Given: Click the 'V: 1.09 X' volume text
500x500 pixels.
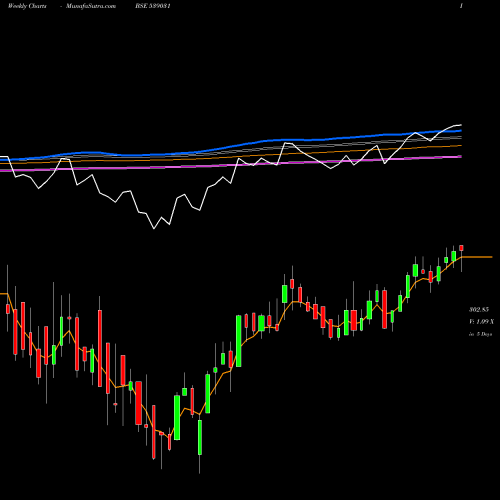Looking at the screenshot, I should pos(481,322).
